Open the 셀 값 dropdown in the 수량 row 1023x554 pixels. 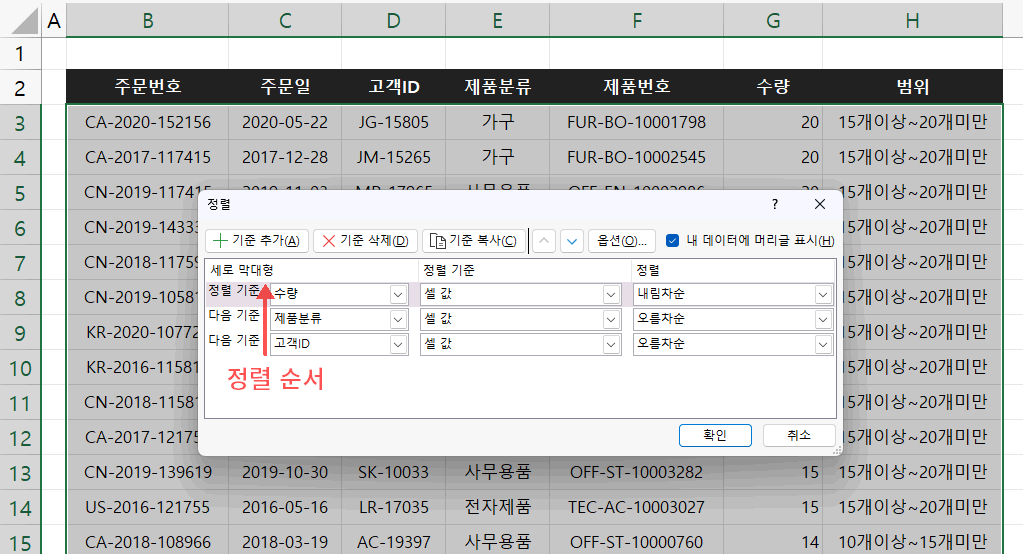coord(611,294)
